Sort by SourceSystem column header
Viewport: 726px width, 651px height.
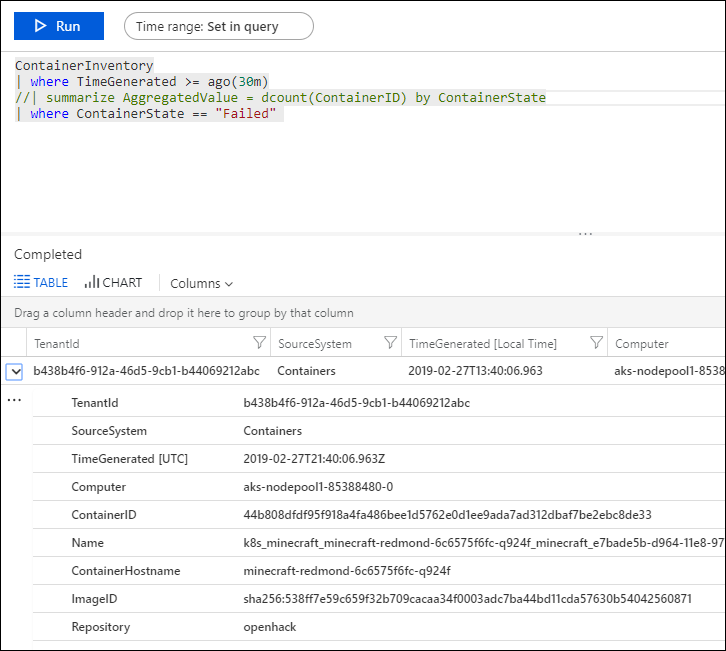[x=315, y=344]
